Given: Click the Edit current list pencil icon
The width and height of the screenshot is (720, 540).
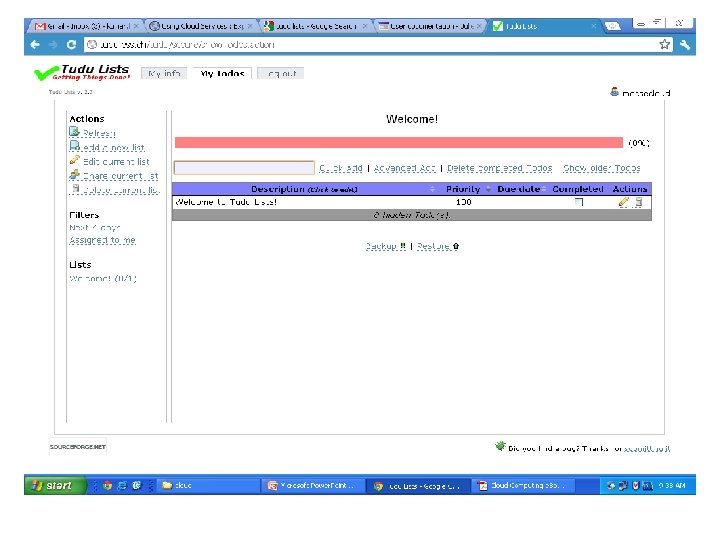Looking at the screenshot, I should click(74, 160).
